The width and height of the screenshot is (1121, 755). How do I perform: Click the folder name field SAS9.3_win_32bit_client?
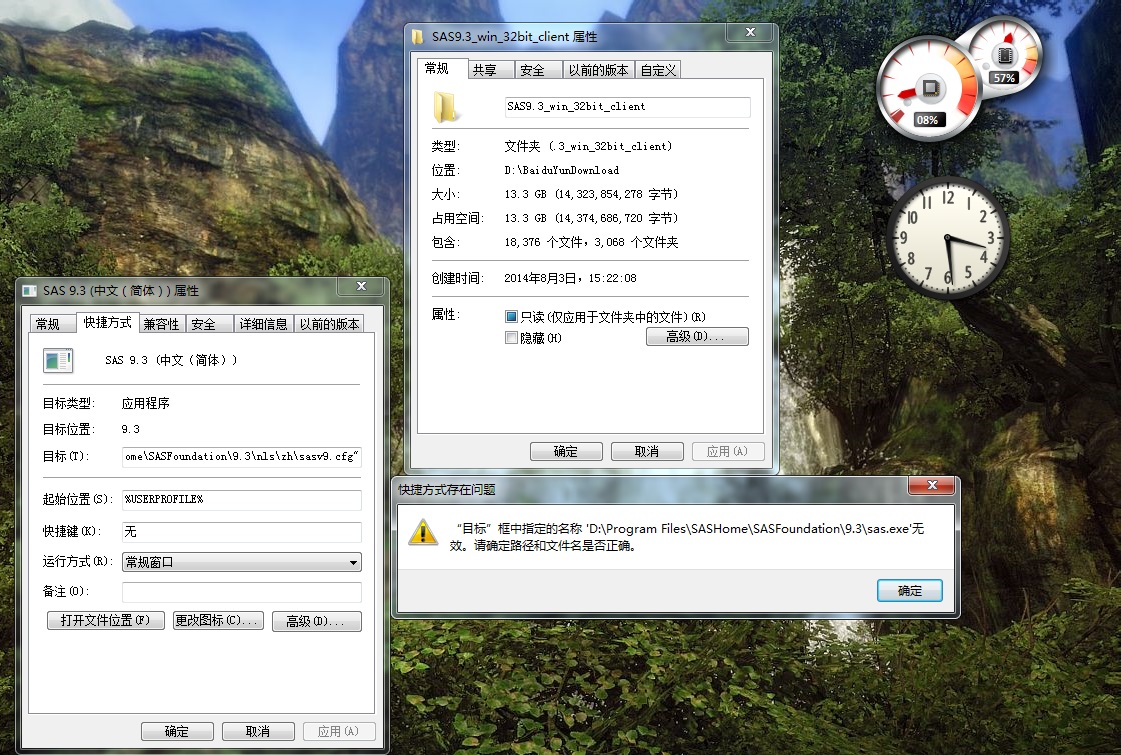(627, 107)
